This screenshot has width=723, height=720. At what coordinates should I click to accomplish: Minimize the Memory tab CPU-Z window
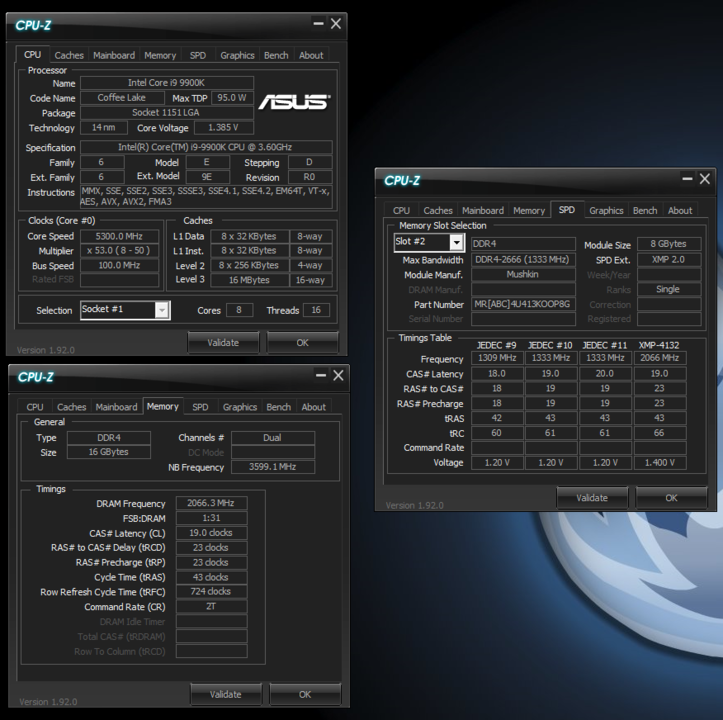(320, 375)
